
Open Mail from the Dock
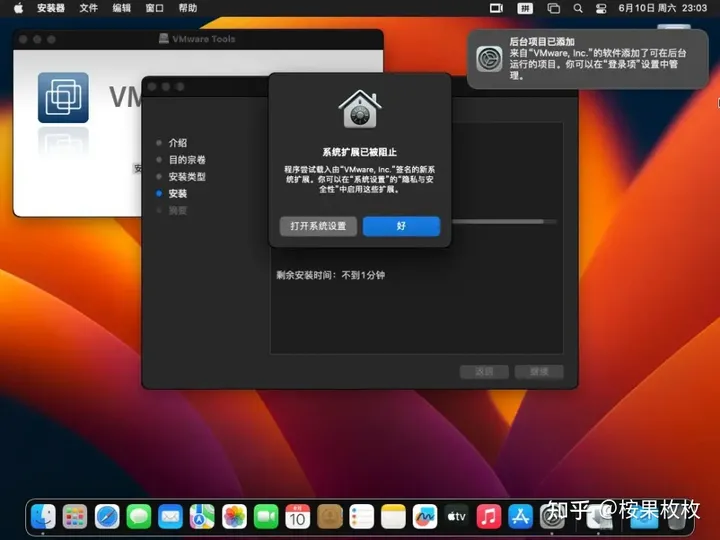click(170, 517)
